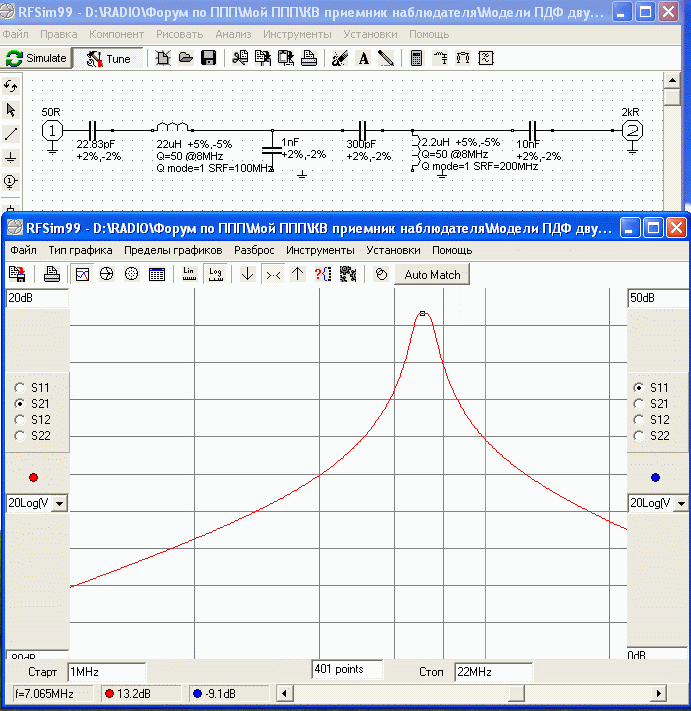Open the attenuator design tool icon
The image size is (691, 711).
point(463,58)
